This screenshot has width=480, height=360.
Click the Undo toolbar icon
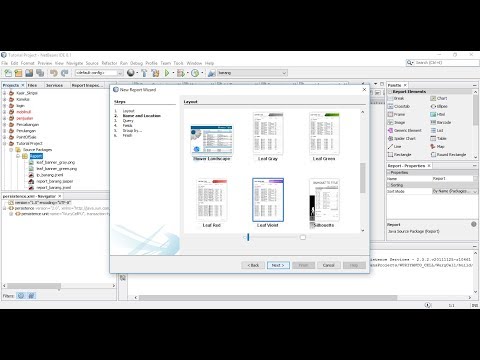coord(54,73)
